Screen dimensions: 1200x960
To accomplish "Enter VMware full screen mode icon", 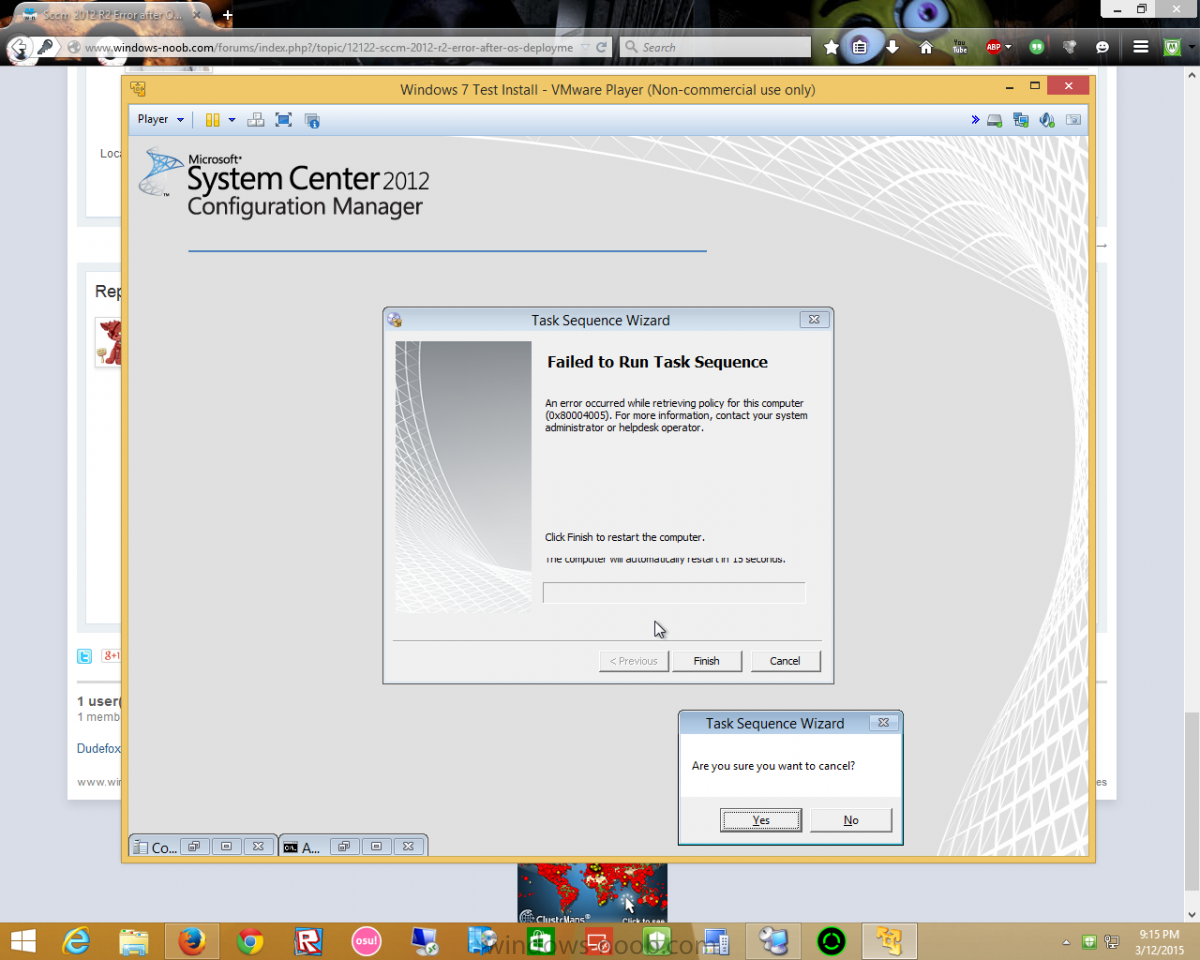I will tap(284, 120).
